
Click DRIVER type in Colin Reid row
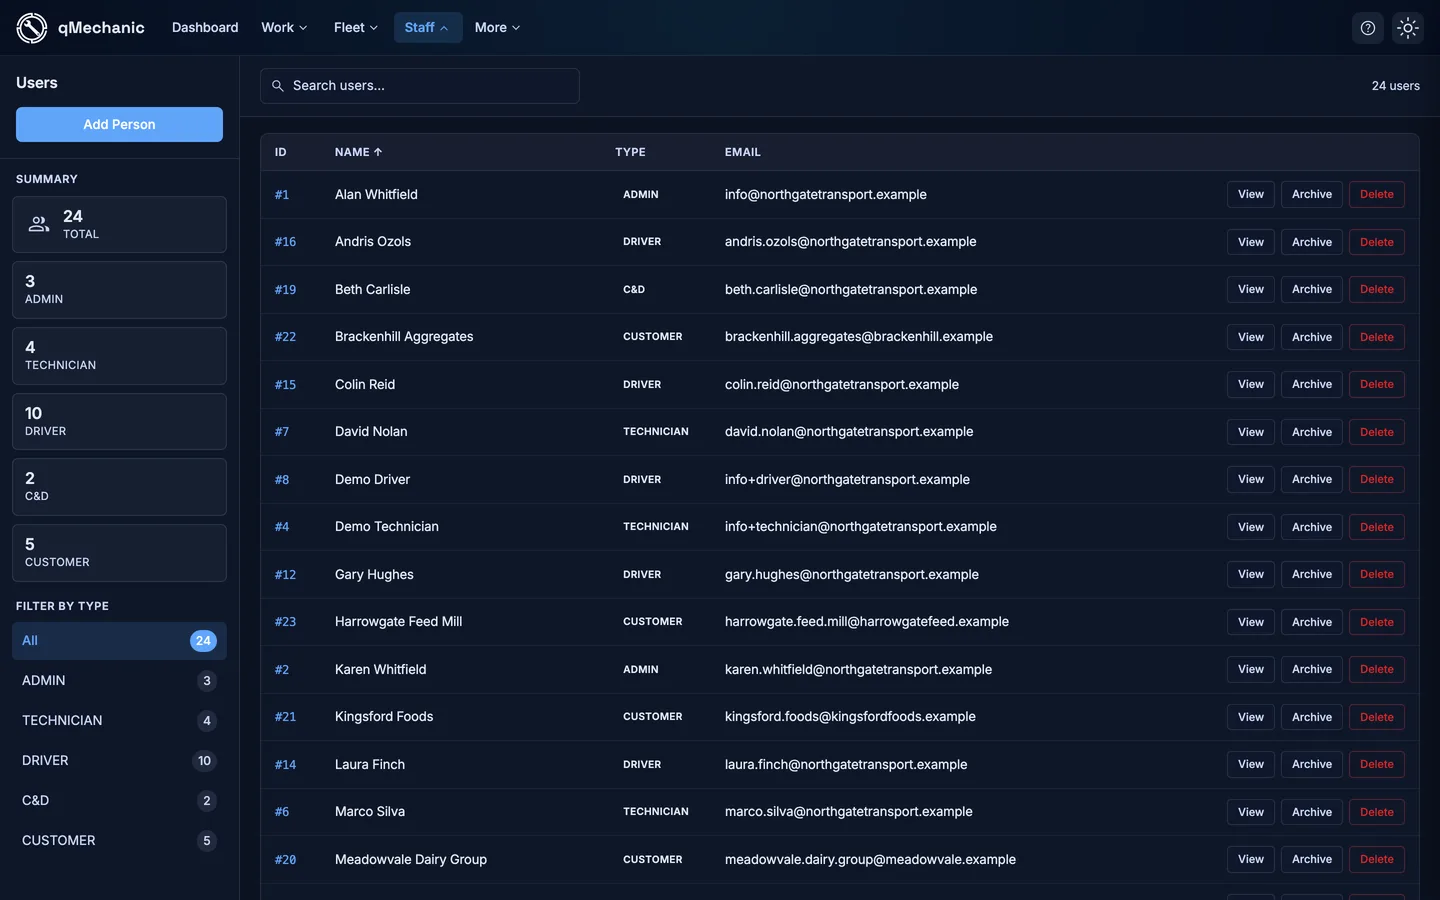tap(642, 385)
